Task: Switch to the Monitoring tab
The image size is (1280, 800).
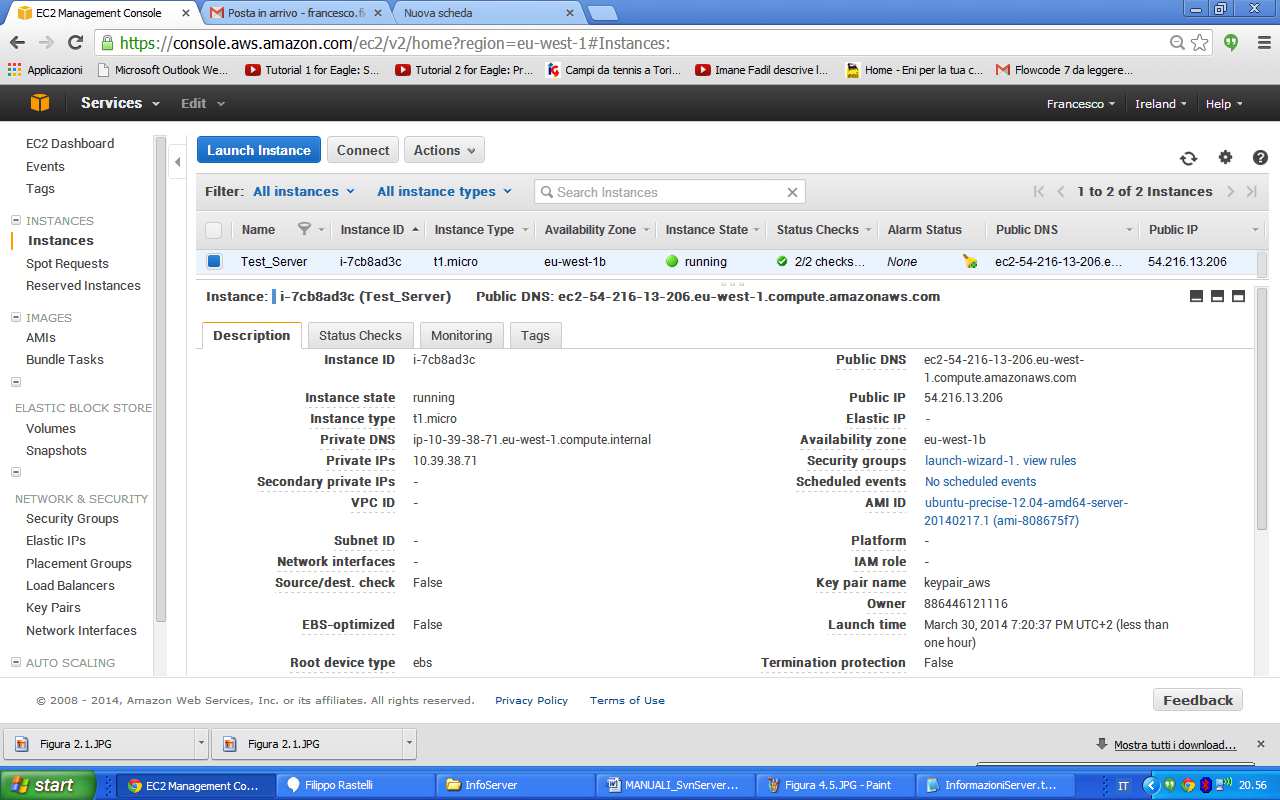Action: tap(461, 335)
